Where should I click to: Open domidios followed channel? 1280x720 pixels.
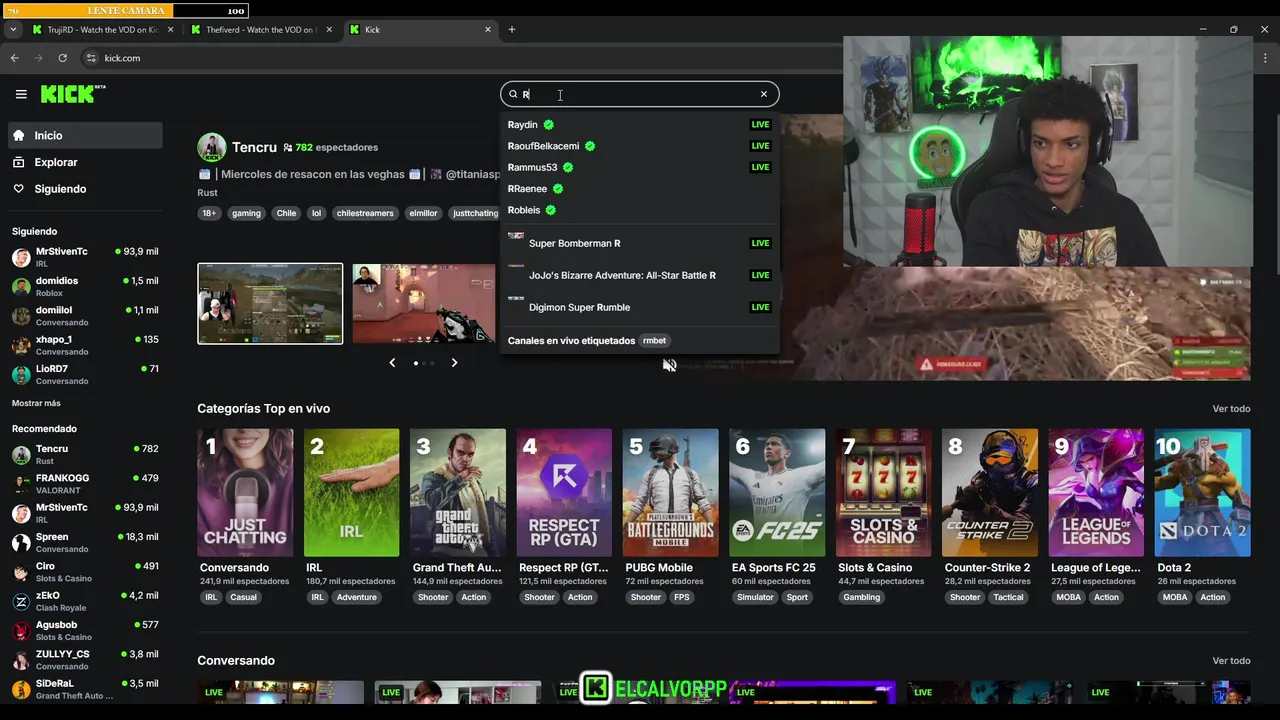pos(85,286)
